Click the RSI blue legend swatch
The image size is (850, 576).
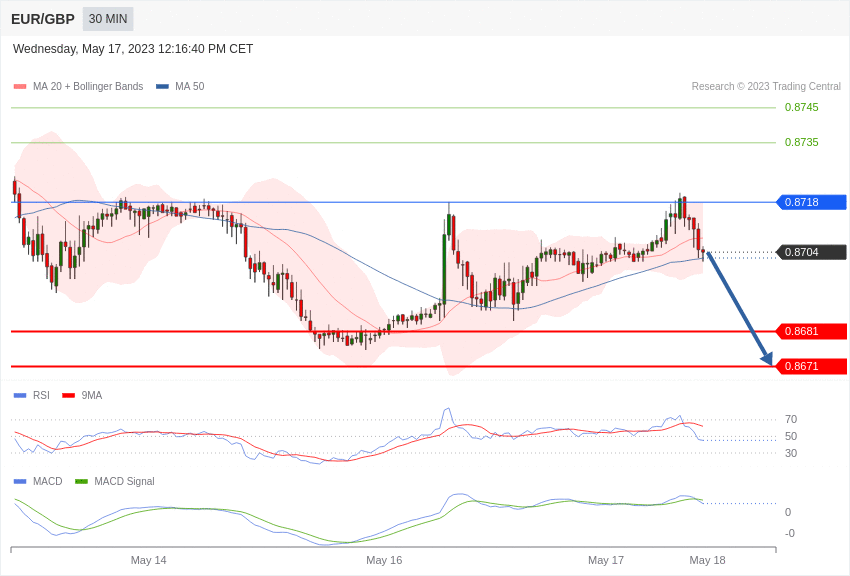pyautogui.click(x=20, y=396)
